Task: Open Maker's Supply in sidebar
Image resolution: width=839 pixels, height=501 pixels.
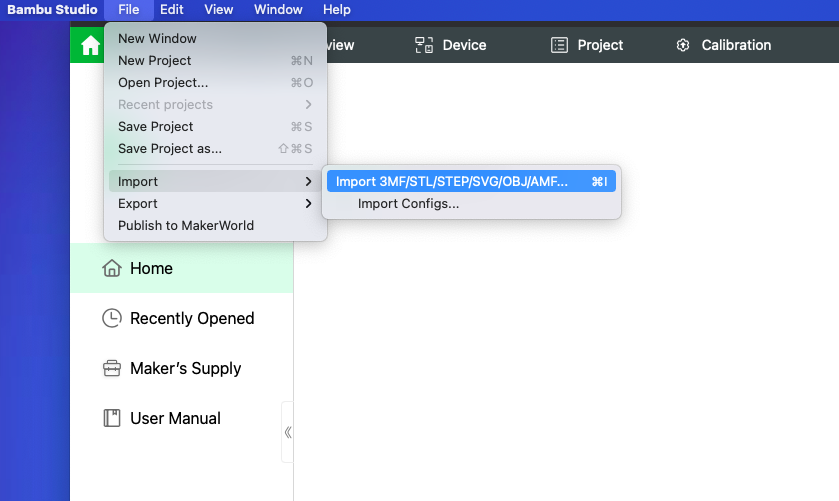Action: [182, 368]
